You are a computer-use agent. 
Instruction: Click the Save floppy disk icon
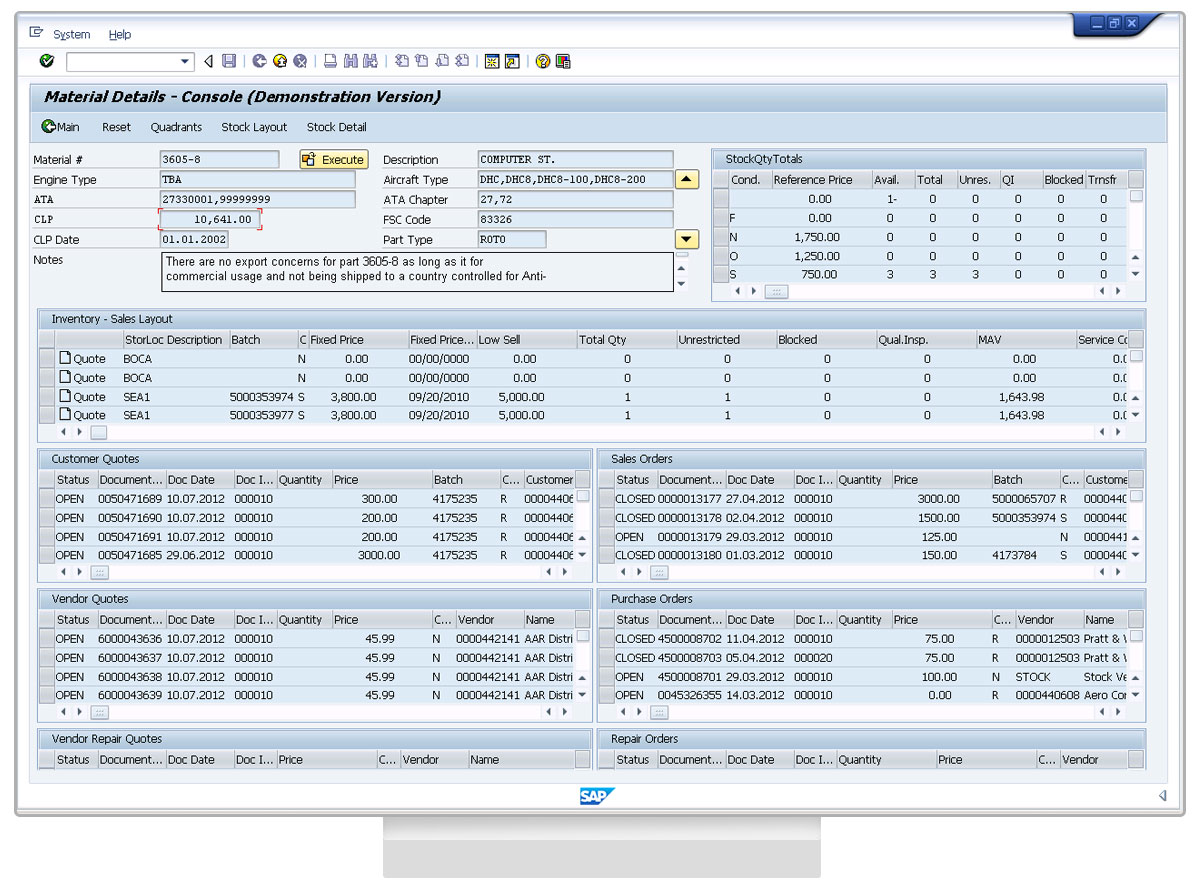229,62
